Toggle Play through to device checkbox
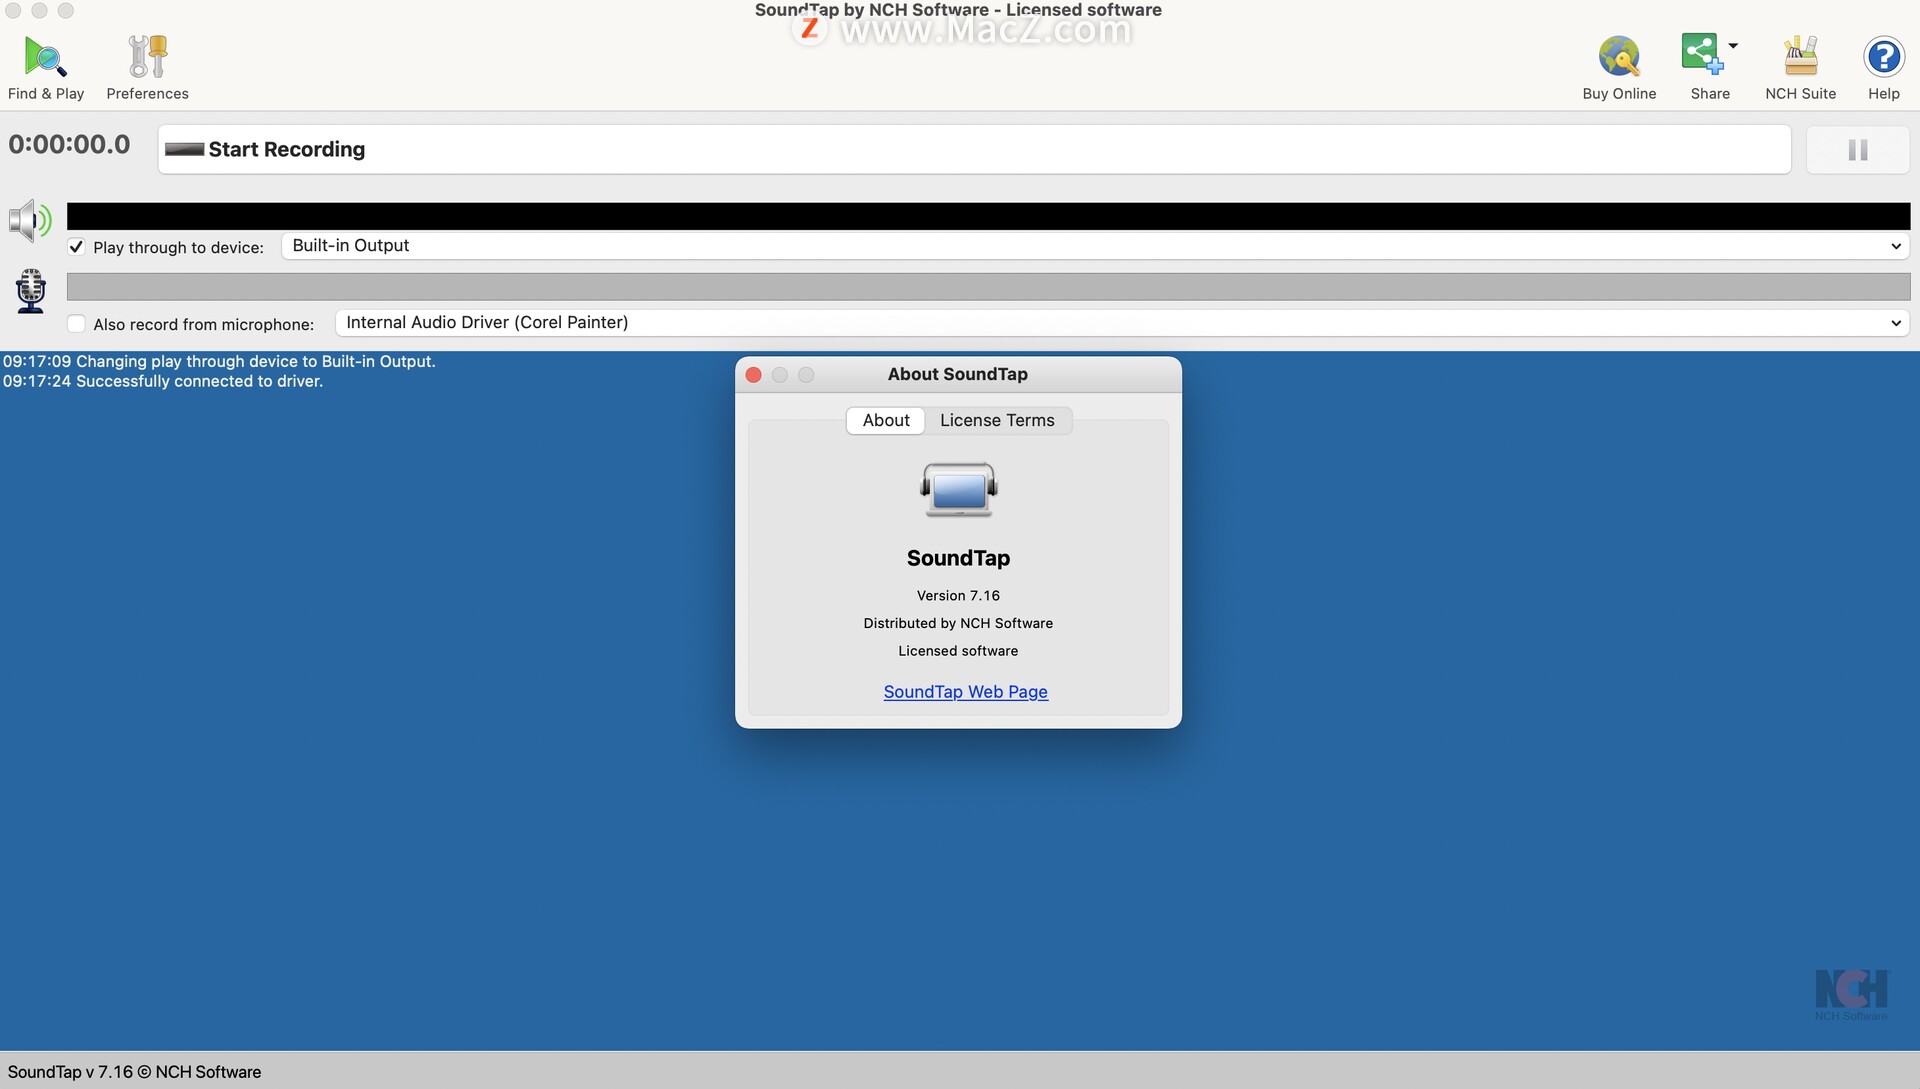1920x1089 pixels. [x=75, y=248]
